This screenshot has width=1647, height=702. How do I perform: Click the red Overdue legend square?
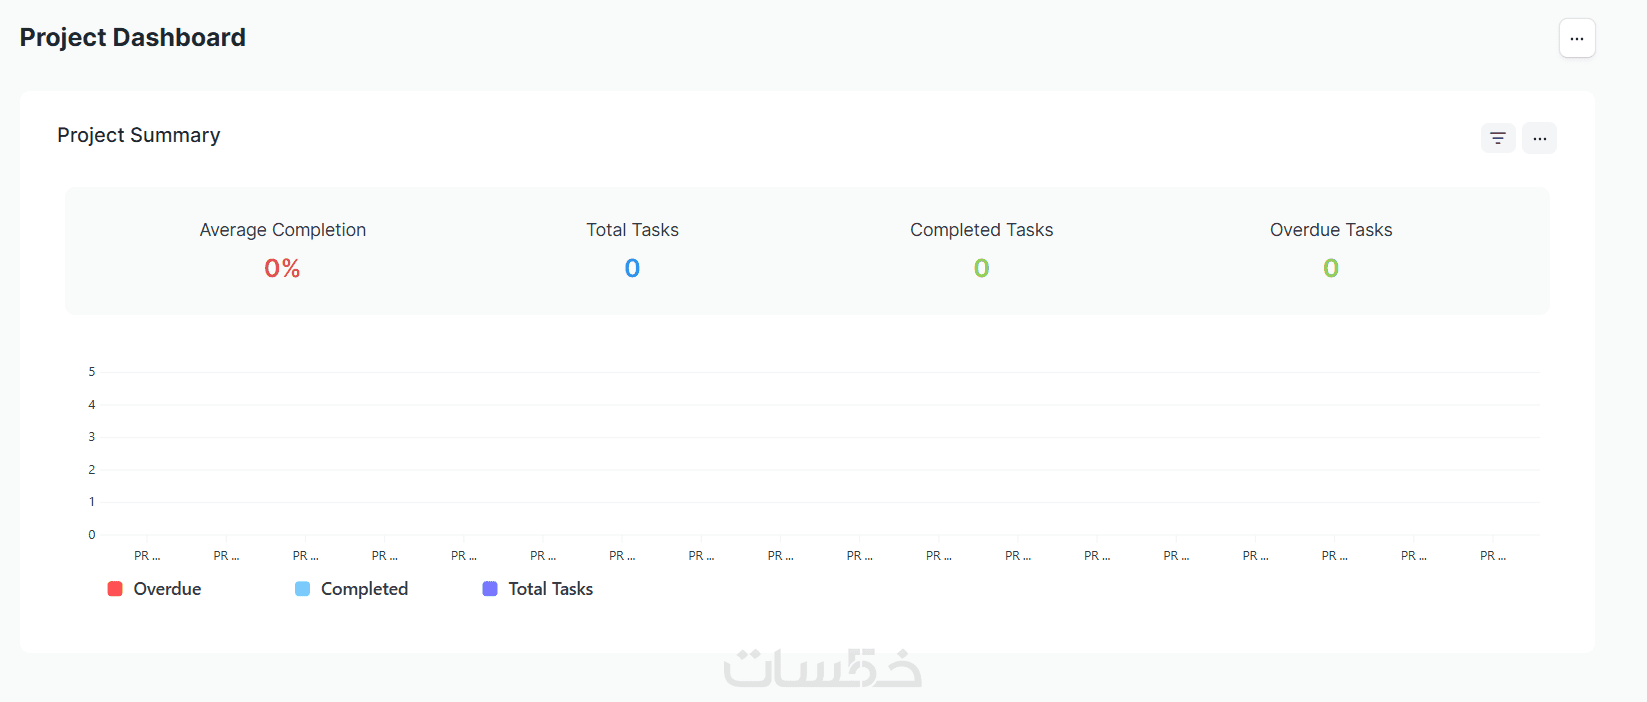point(115,589)
